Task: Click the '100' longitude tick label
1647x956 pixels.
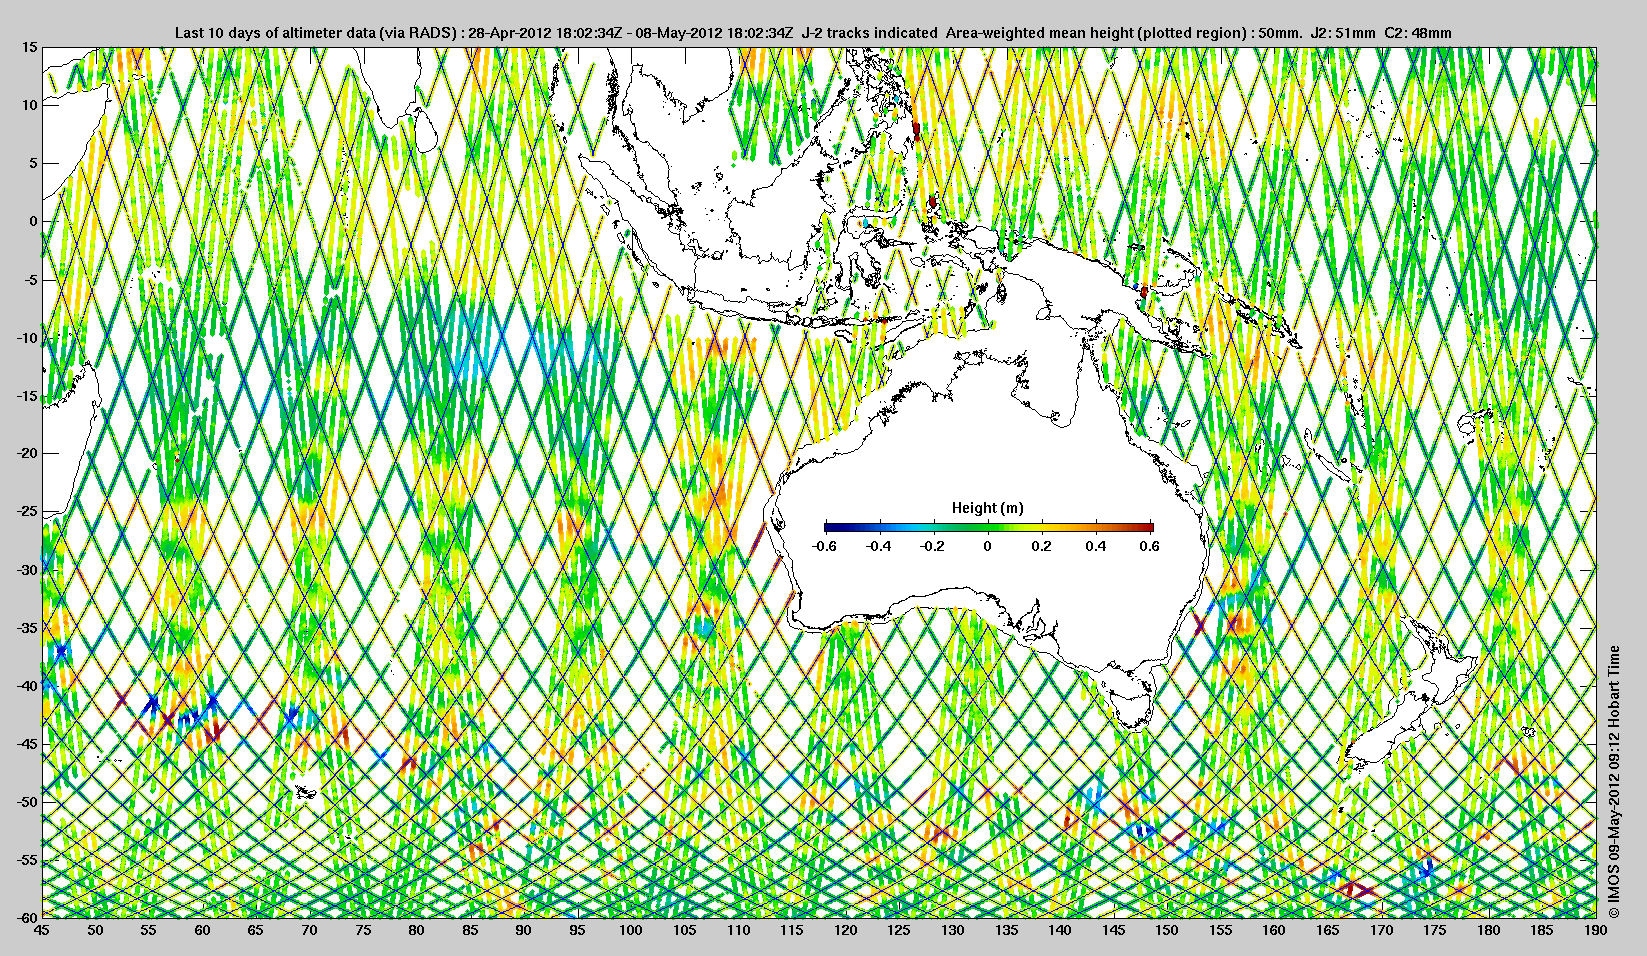Action: coord(630,930)
